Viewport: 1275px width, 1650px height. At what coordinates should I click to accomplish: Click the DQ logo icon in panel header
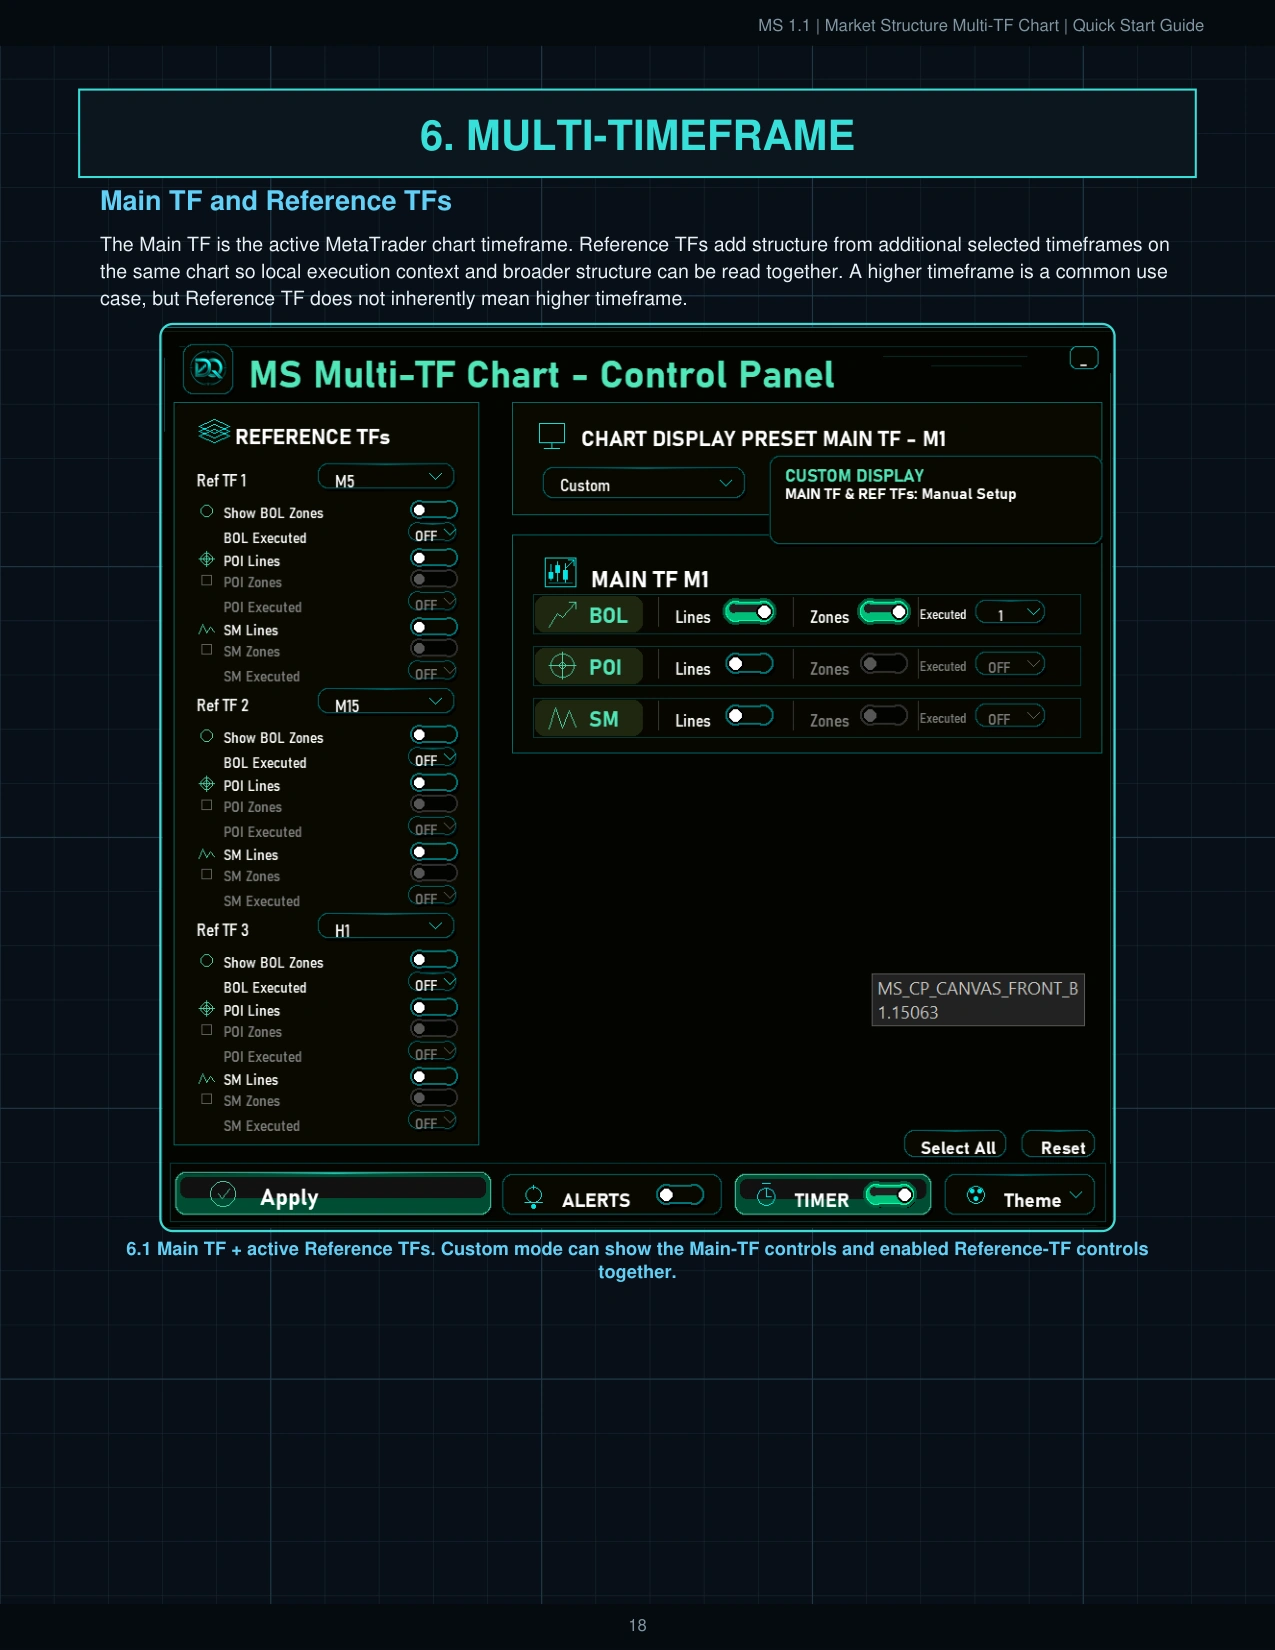pyautogui.click(x=208, y=370)
